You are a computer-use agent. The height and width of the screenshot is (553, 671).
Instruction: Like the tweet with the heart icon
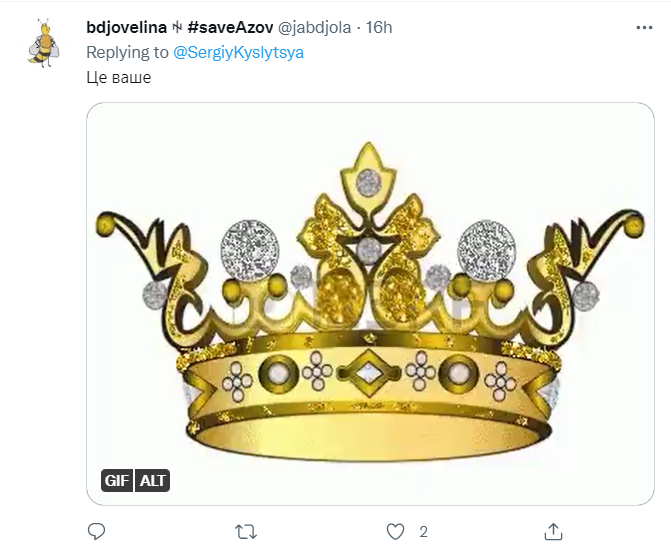(x=396, y=530)
